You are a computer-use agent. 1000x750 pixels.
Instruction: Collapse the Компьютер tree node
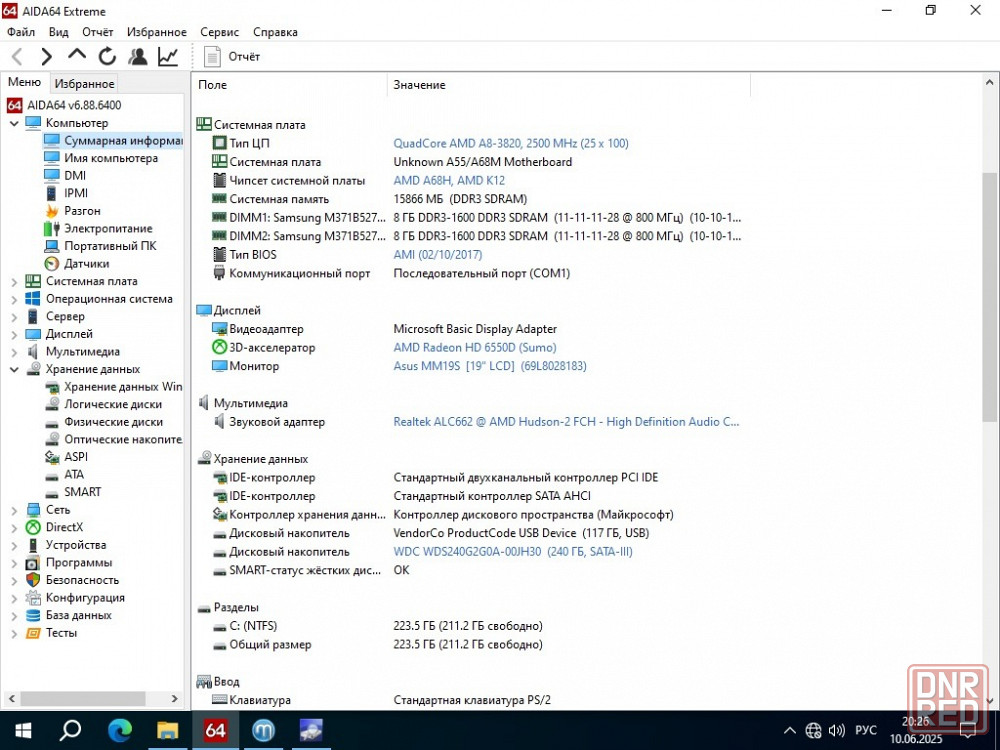click(x=14, y=123)
